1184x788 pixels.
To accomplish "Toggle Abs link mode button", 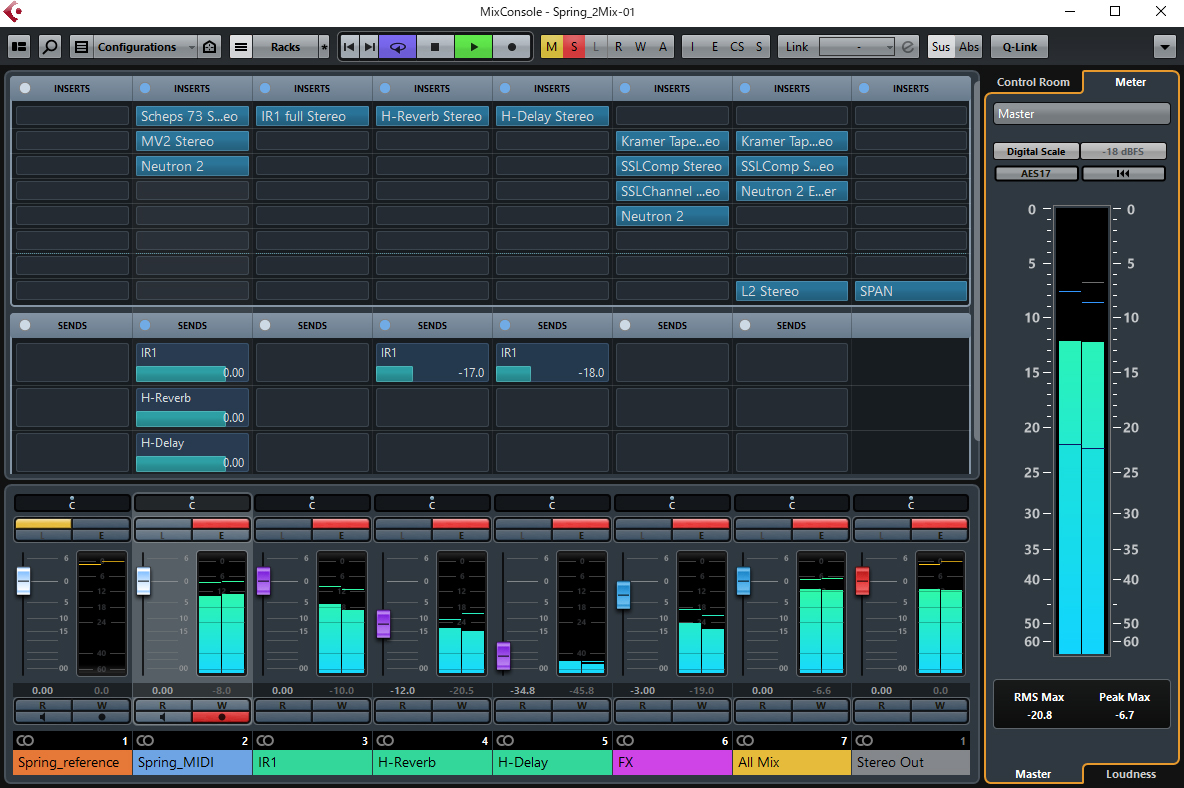I will point(969,47).
